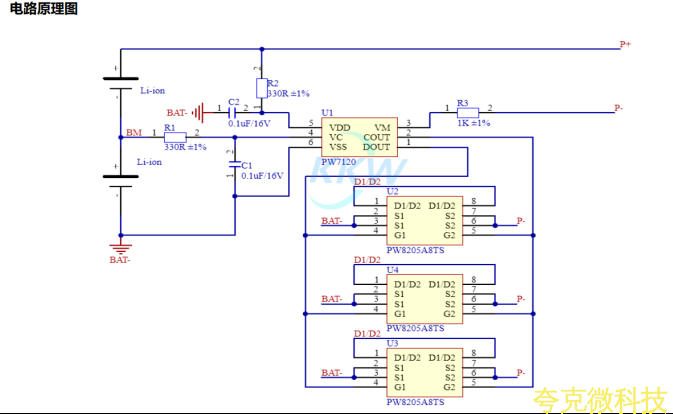Click the VM pin label
This screenshot has height=414, width=673.
382,128
